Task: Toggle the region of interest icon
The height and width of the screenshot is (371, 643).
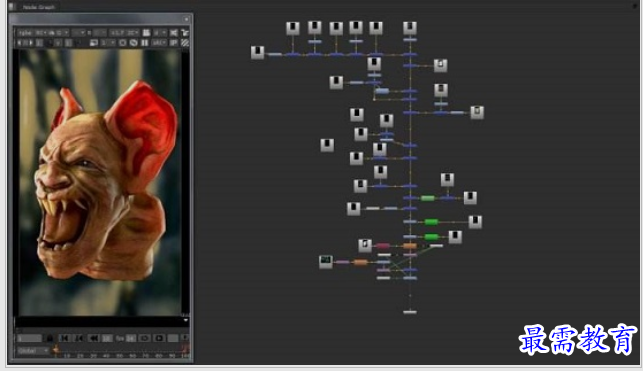Action: point(123,43)
